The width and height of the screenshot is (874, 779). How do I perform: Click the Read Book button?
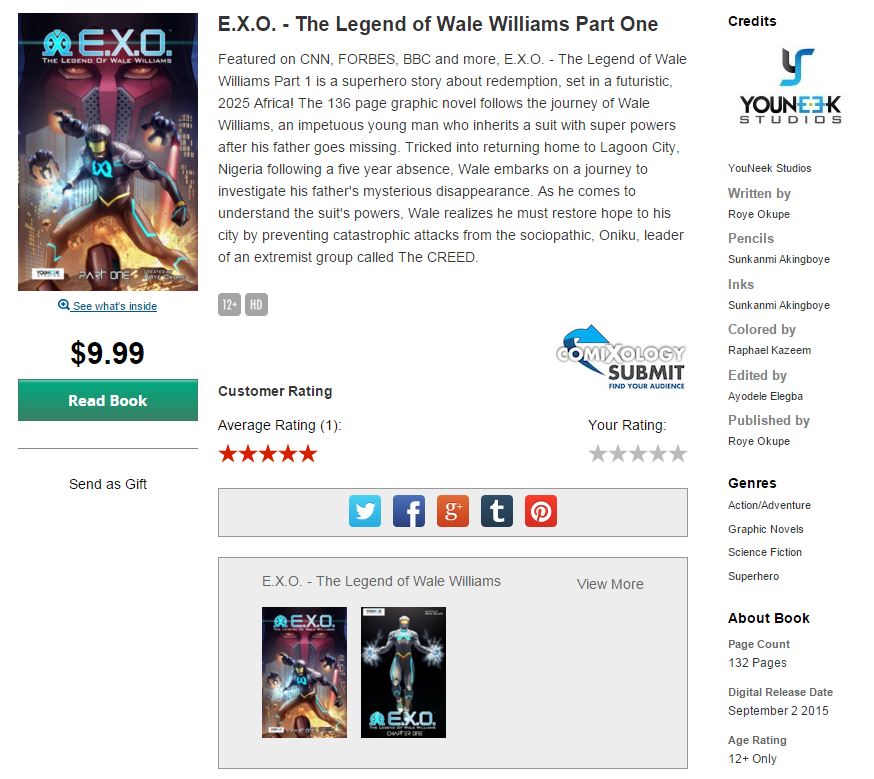tap(108, 400)
